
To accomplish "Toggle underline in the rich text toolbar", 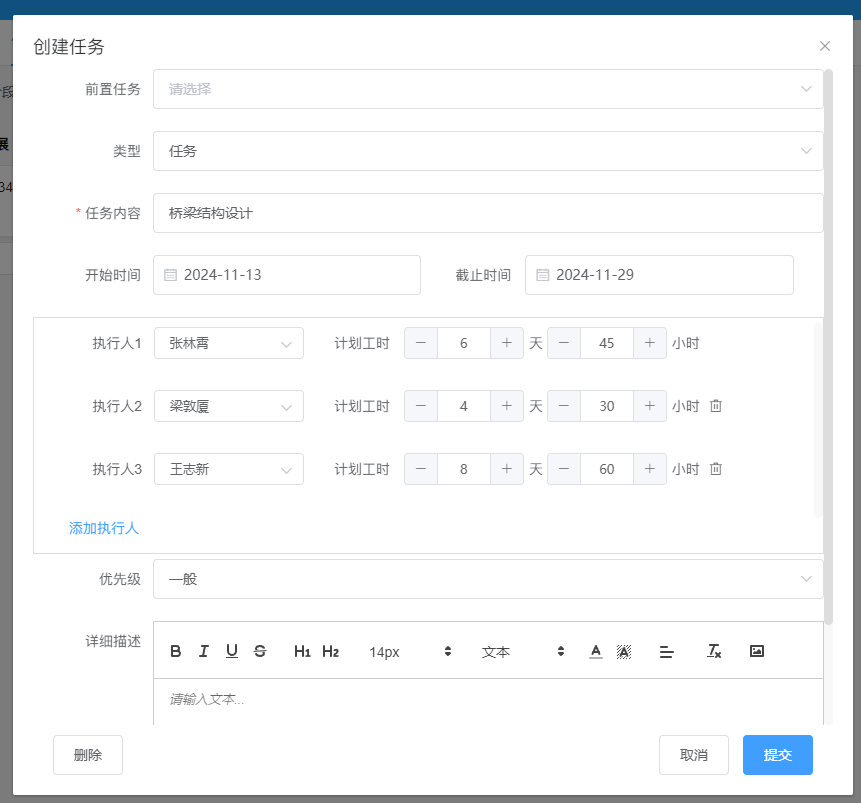I will (x=232, y=651).
